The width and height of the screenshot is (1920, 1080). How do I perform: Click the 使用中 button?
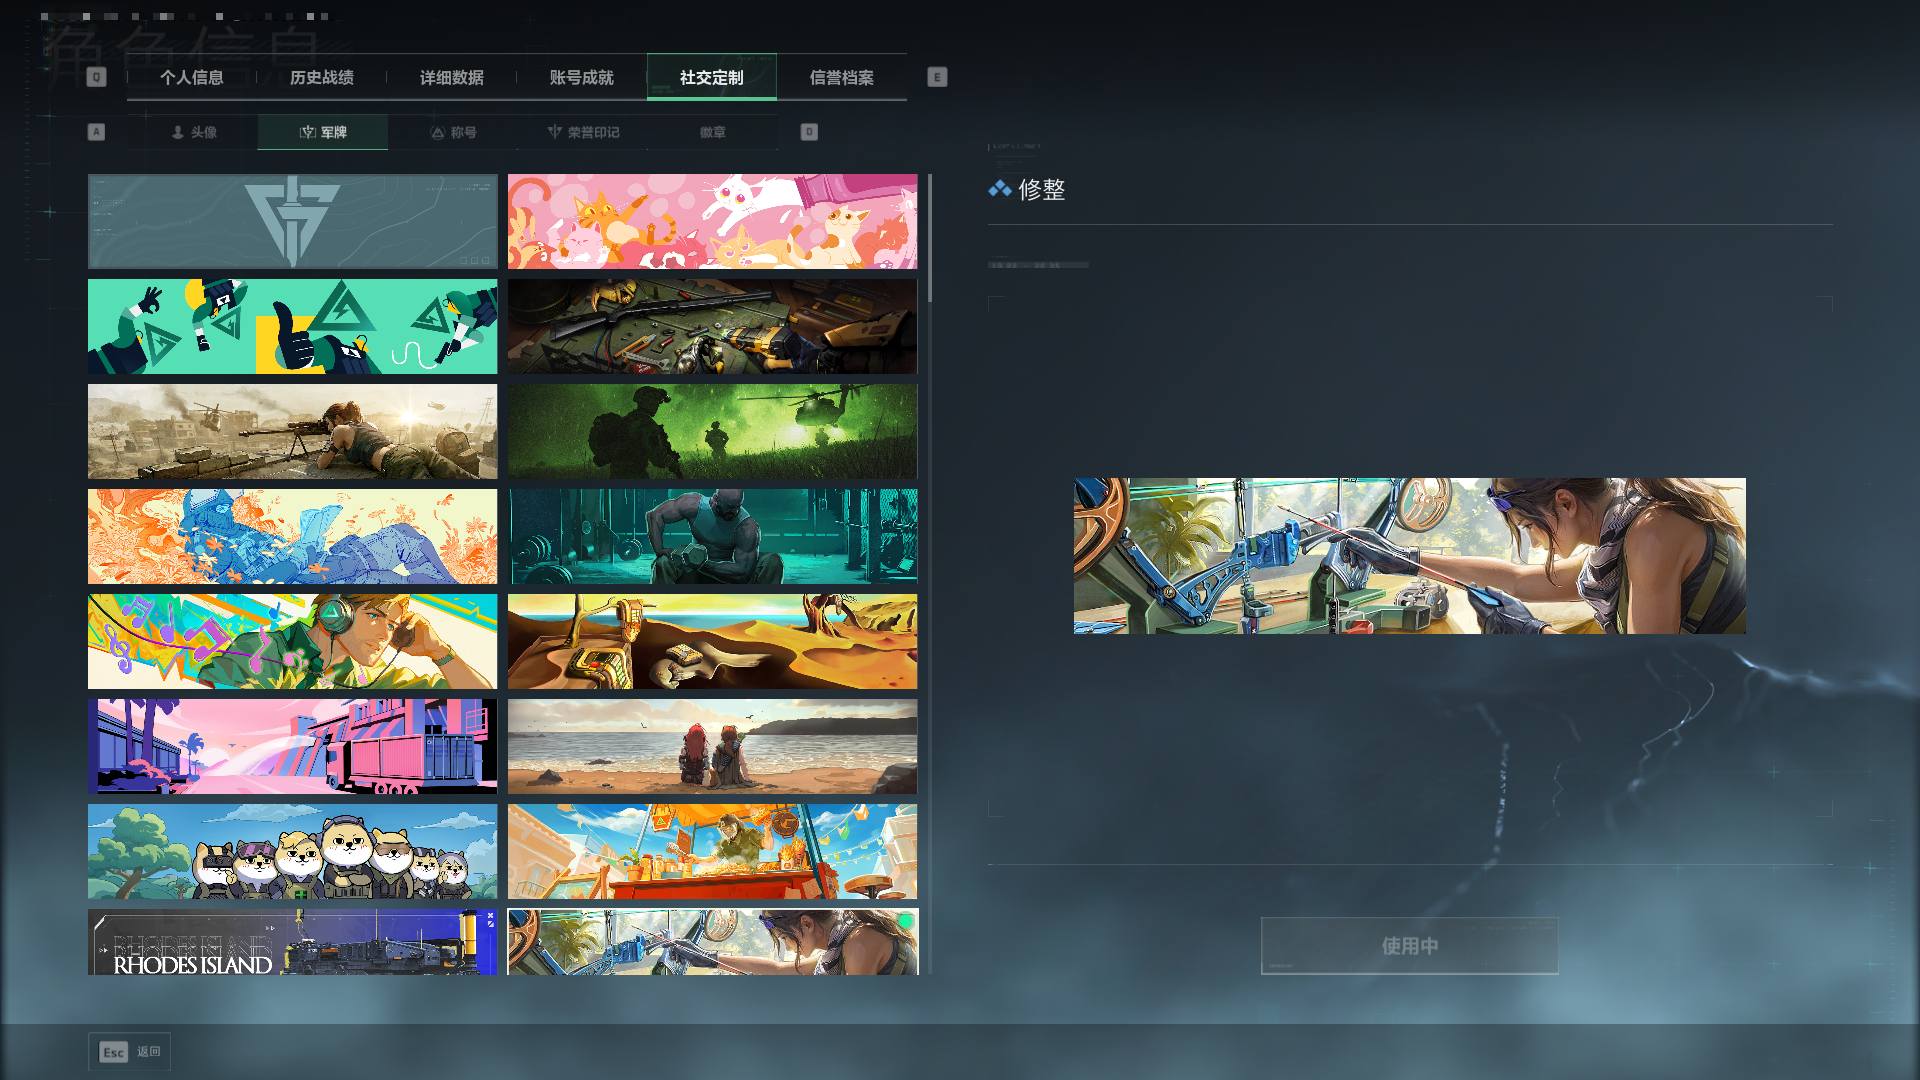[x=1410, y=946]
